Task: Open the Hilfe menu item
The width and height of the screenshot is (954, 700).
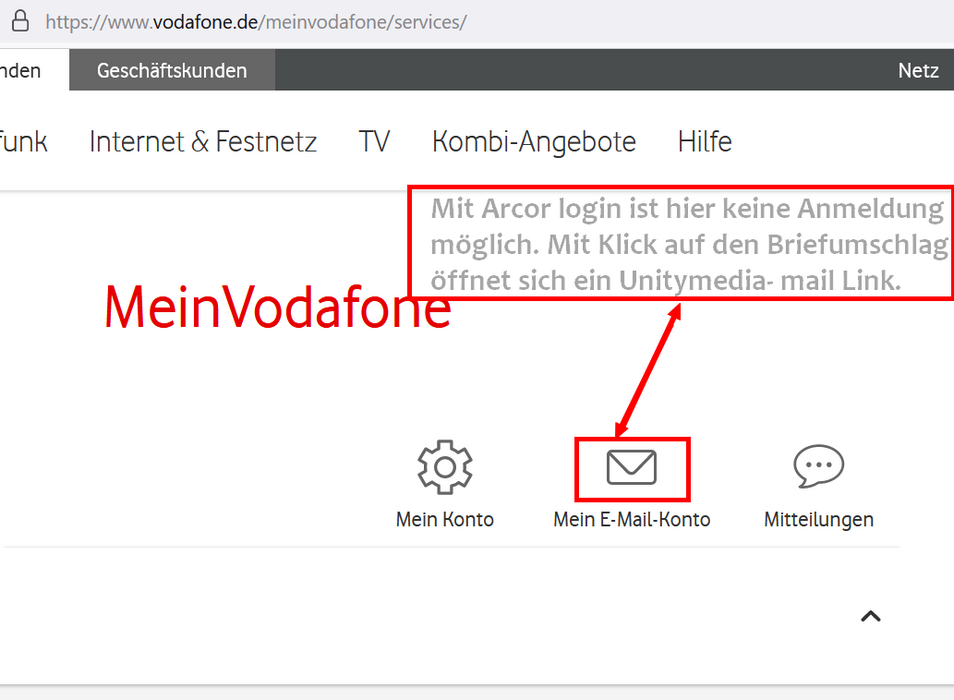Action: [704, 141]
